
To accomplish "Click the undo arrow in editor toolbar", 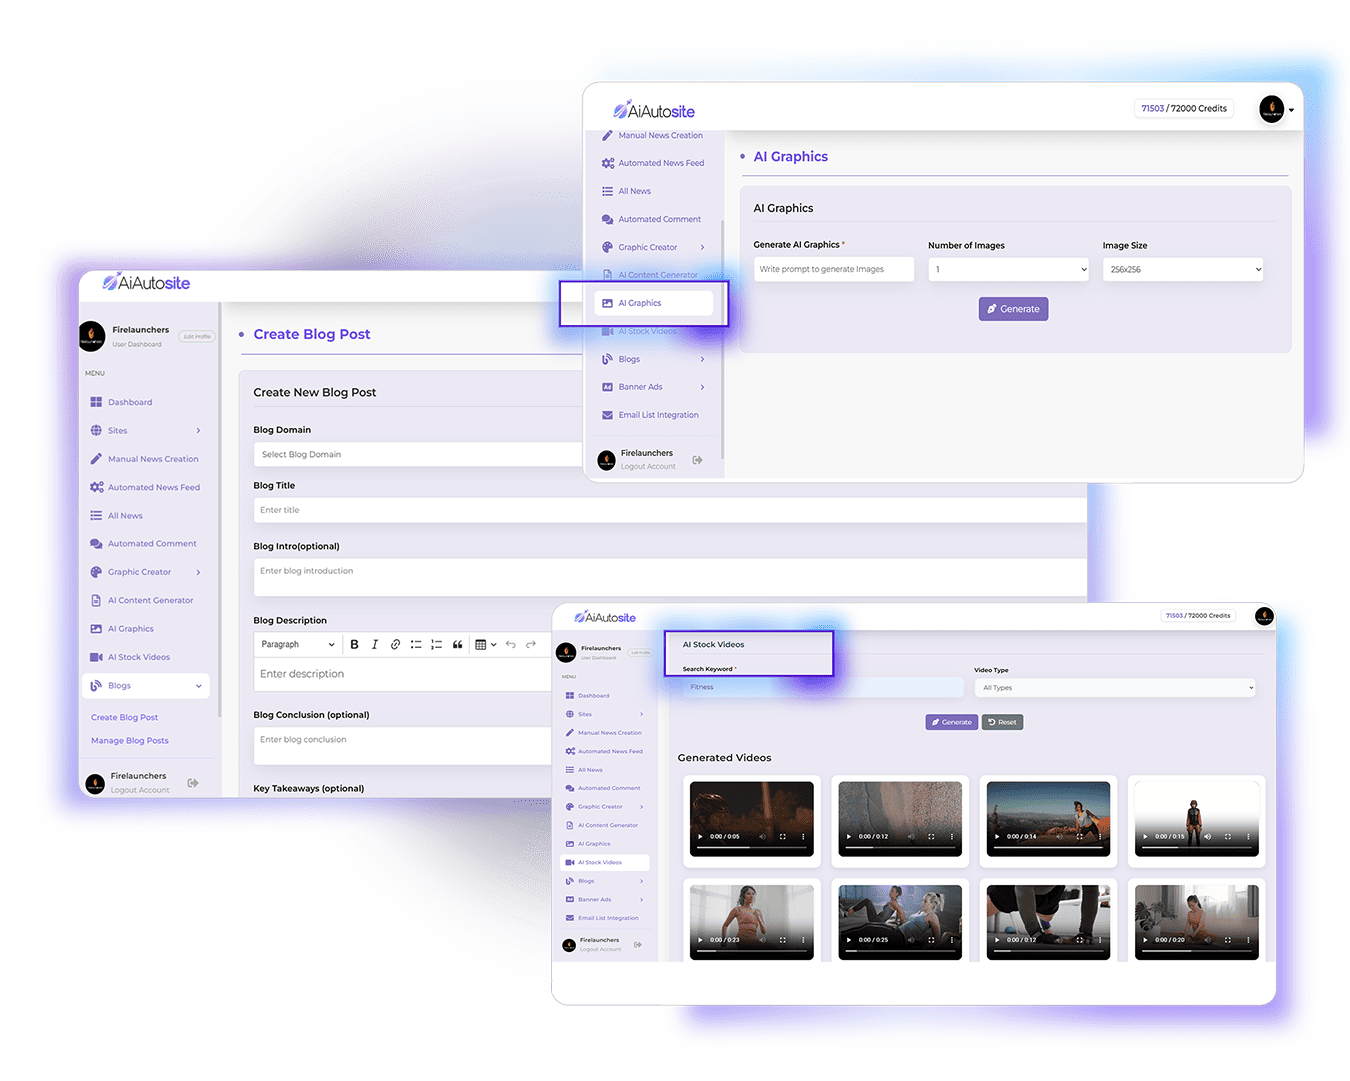I will click(511, 645).
